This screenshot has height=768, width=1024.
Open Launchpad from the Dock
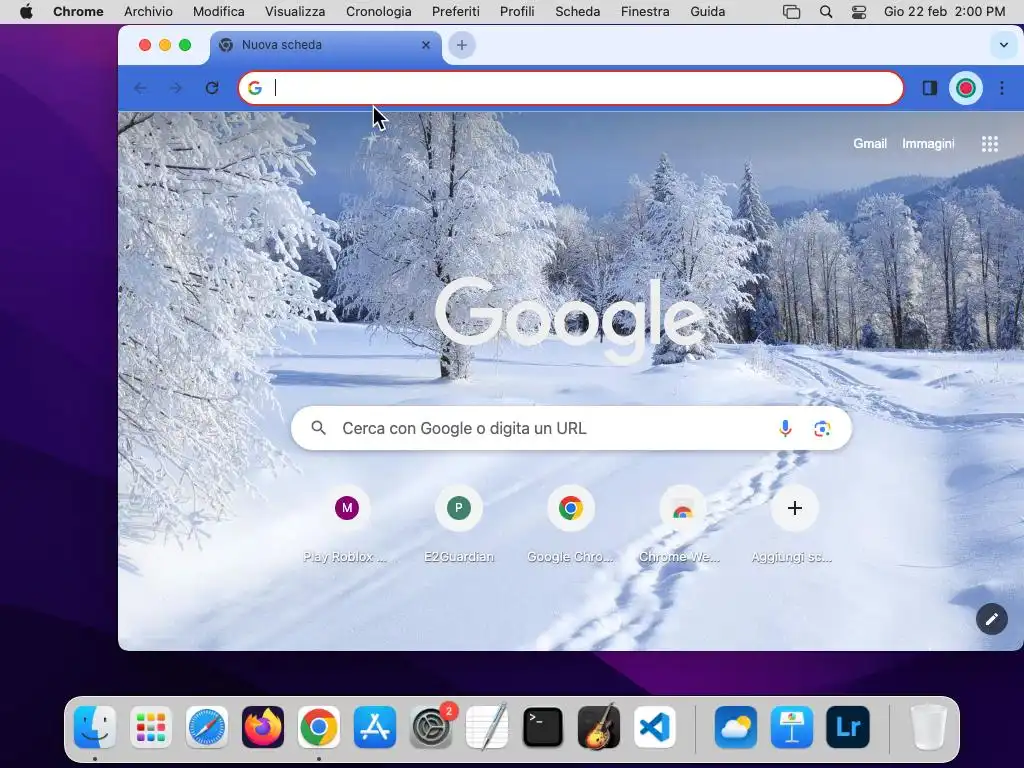(151, 727)
